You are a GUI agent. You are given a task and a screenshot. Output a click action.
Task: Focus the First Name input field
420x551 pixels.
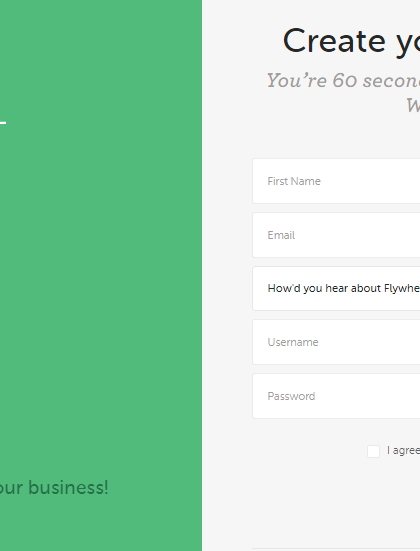(336, 181)
